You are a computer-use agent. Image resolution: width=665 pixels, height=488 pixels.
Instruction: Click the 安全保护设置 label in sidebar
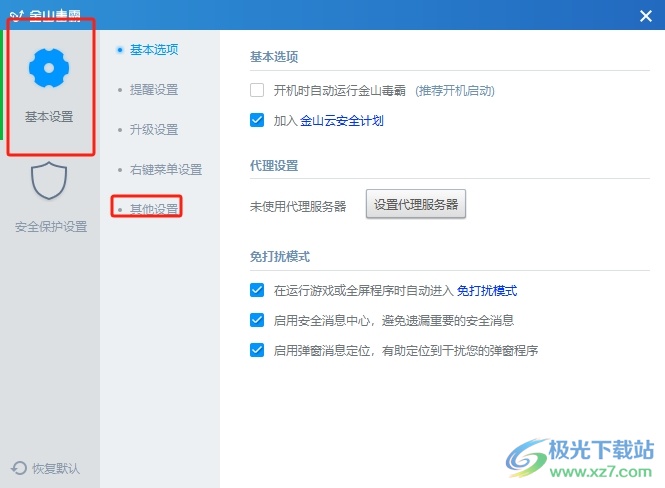point(51,227)
